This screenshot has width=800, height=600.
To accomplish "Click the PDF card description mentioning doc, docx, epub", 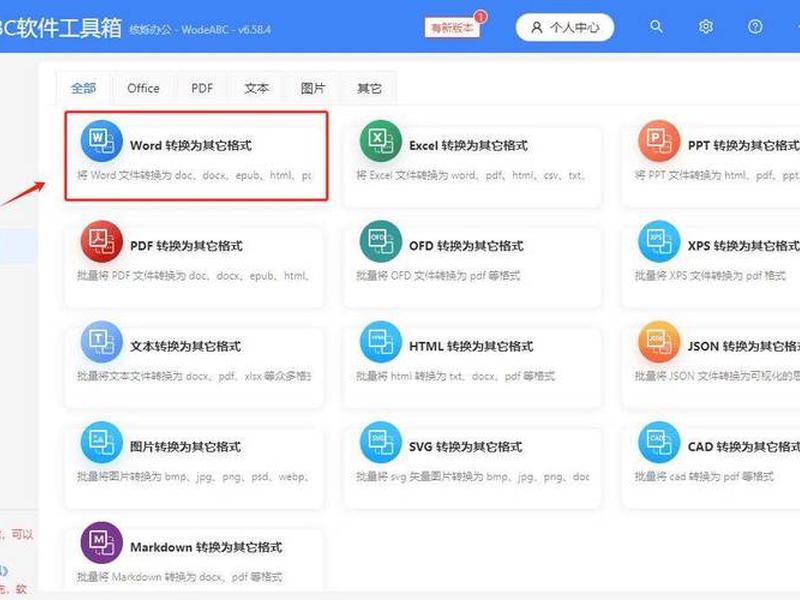I will click(193, 276).
